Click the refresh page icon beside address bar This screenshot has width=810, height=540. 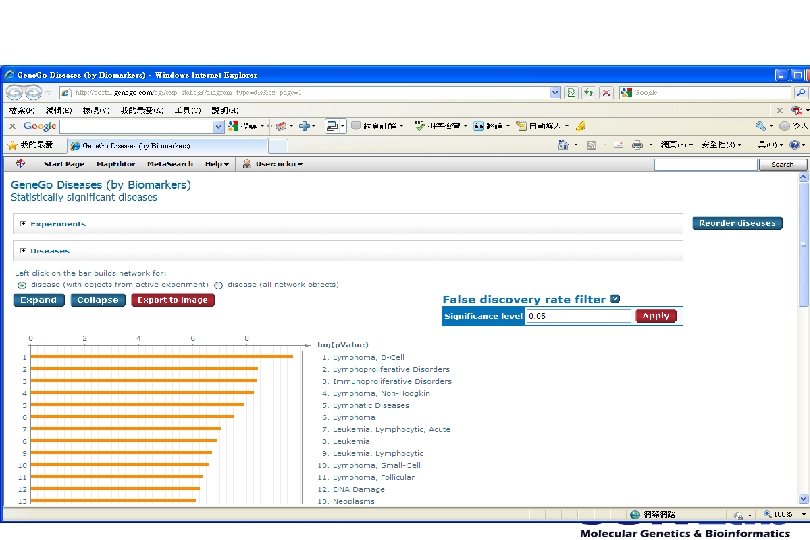[x=588, y=92]
